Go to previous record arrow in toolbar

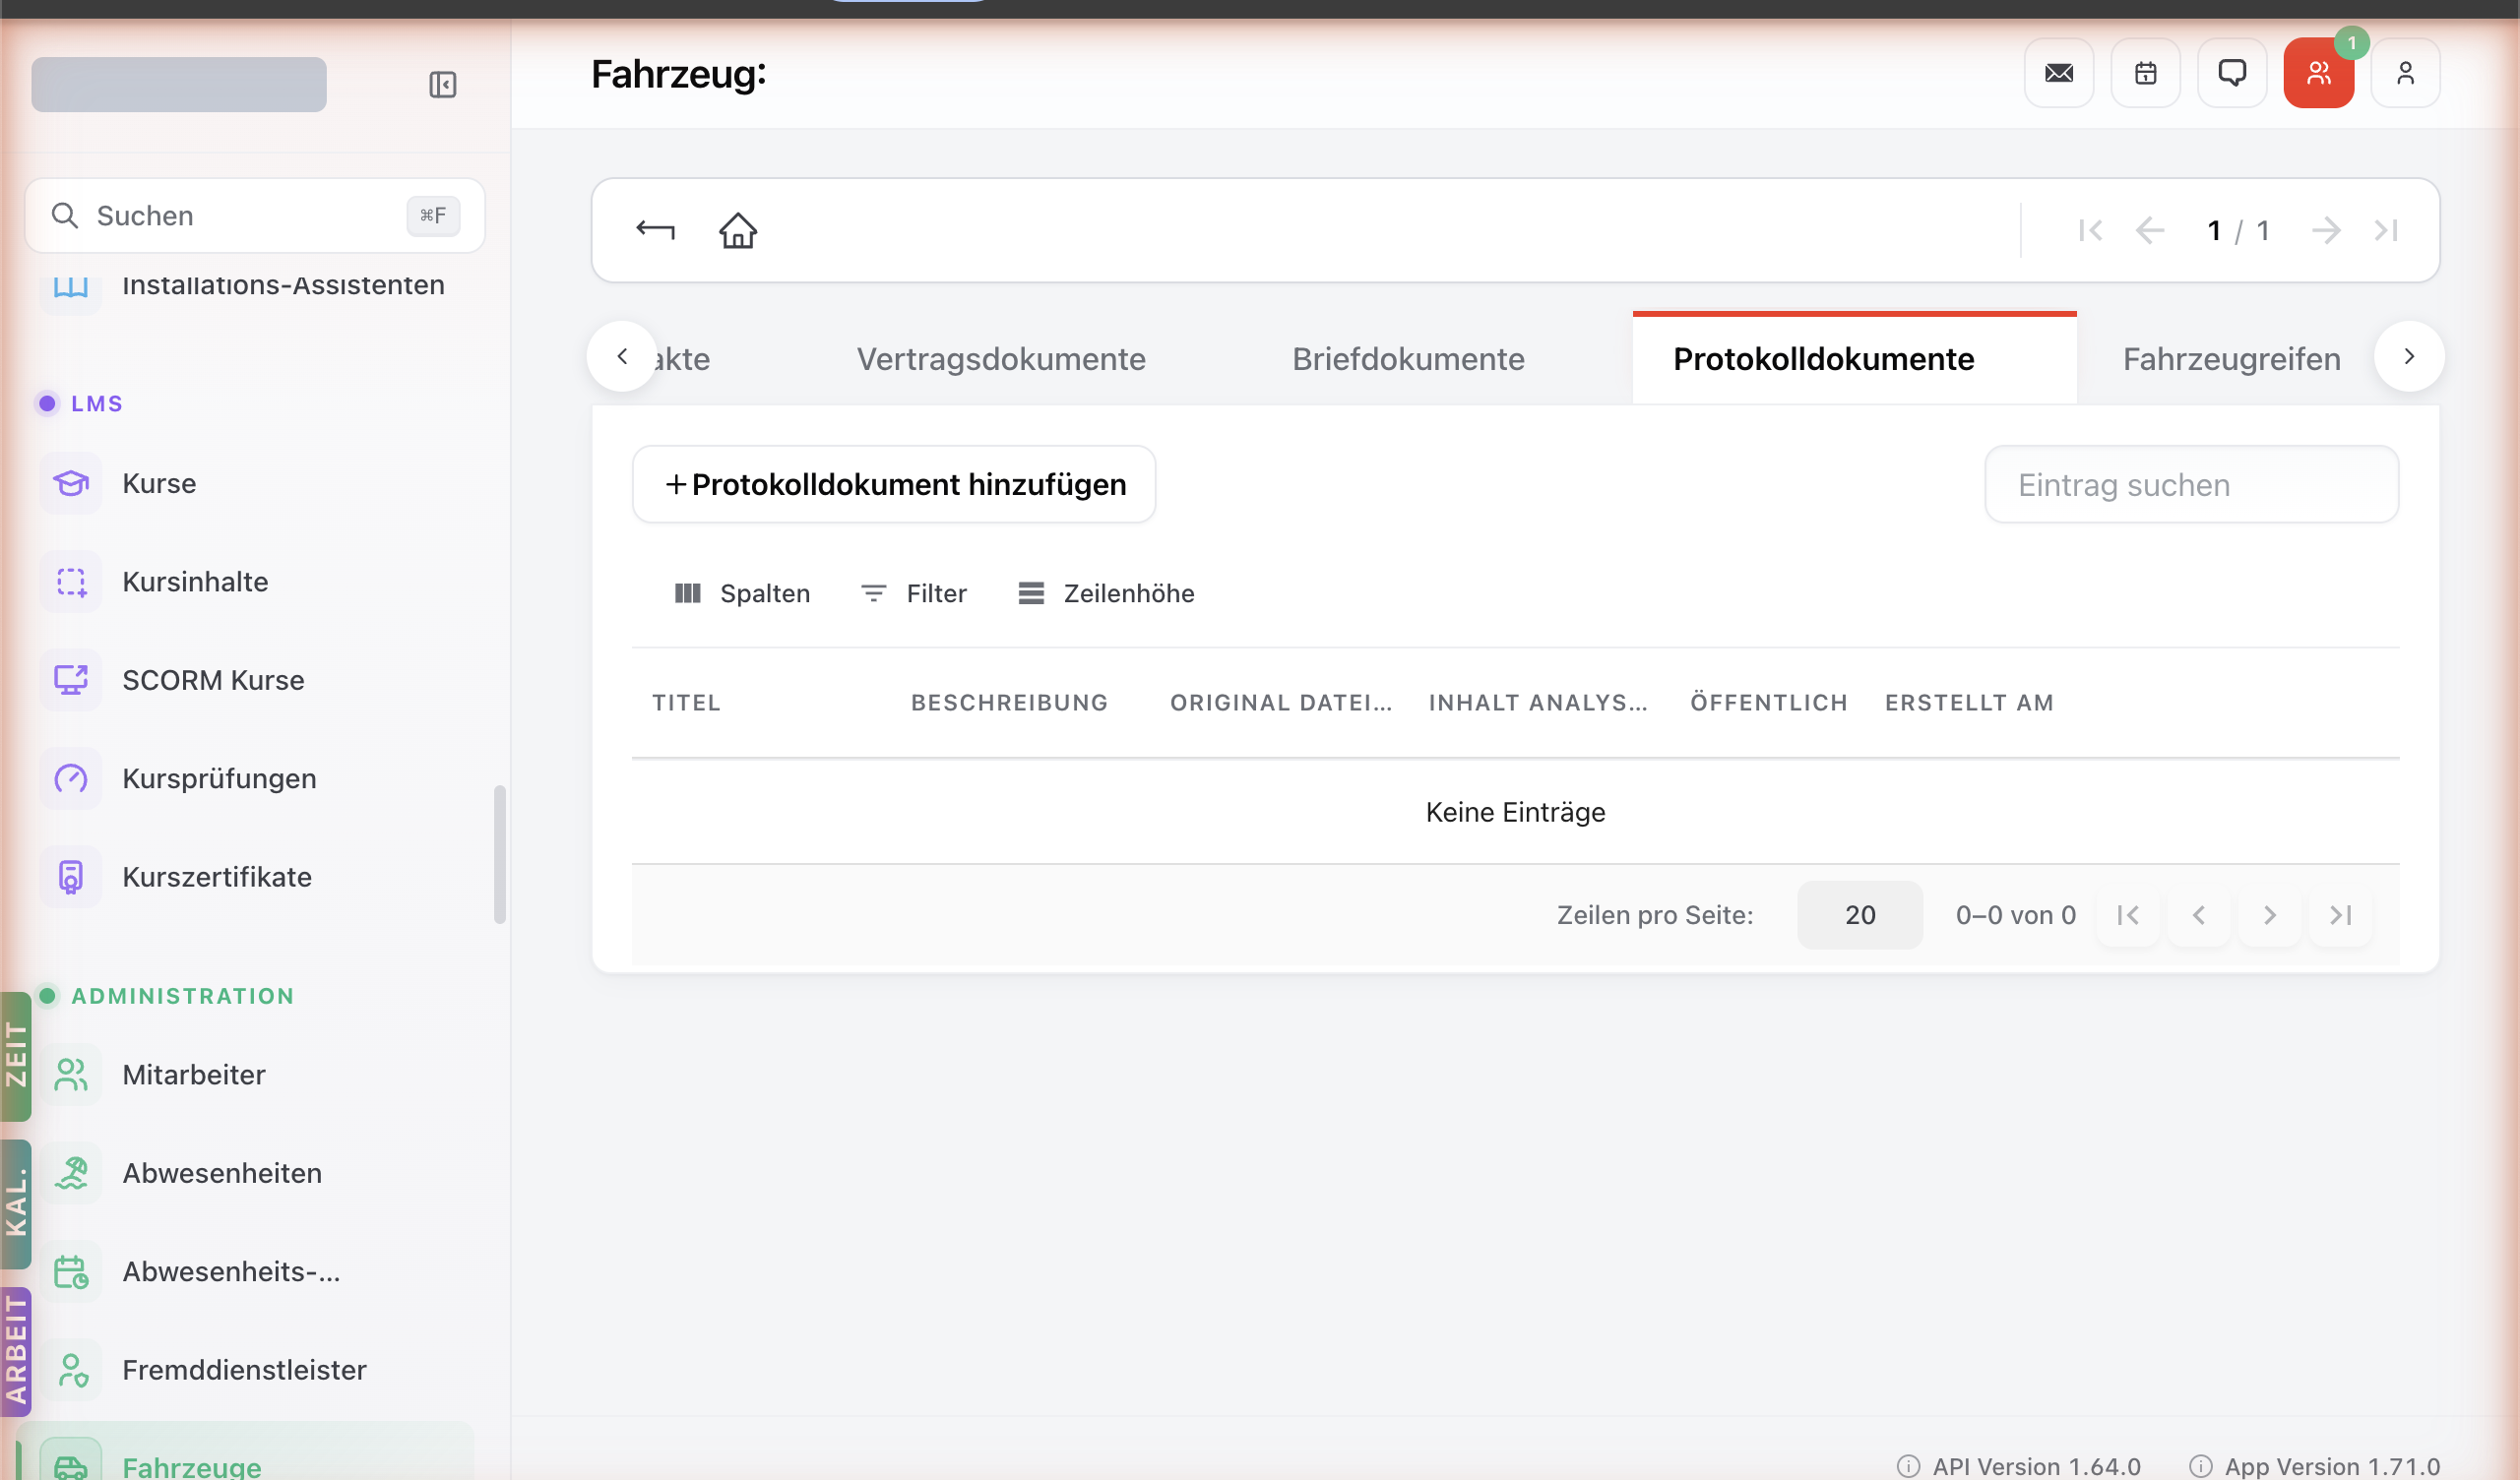tap(2149, 231)
